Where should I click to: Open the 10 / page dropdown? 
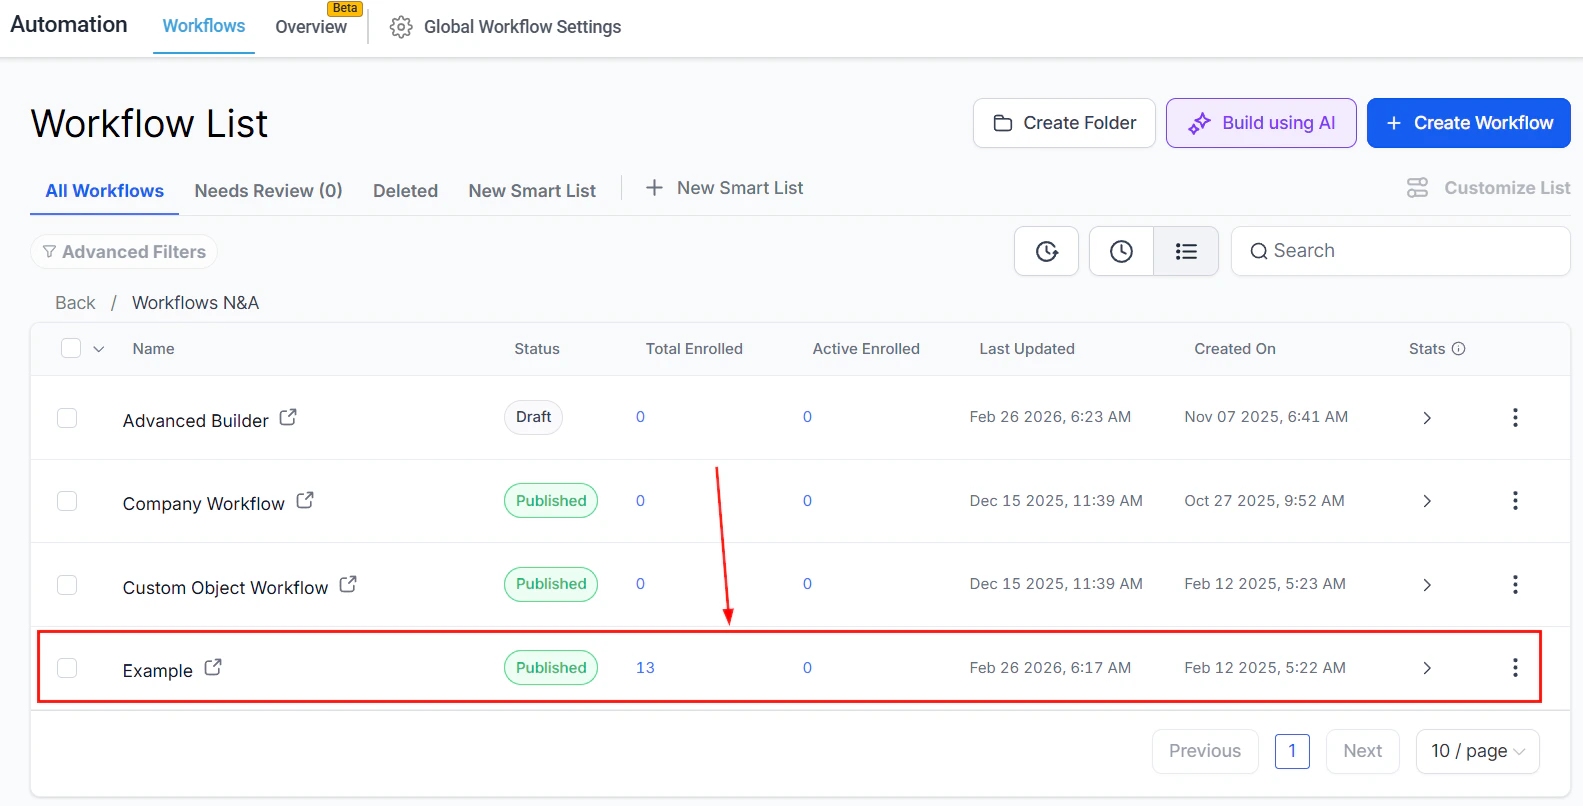[x=1477, y=751]
